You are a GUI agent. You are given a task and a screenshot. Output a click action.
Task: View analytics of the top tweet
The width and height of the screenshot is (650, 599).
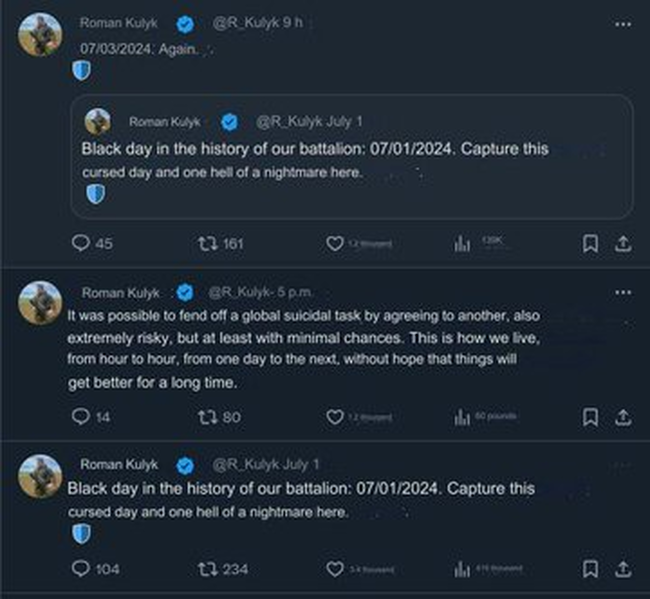point(462,244)
